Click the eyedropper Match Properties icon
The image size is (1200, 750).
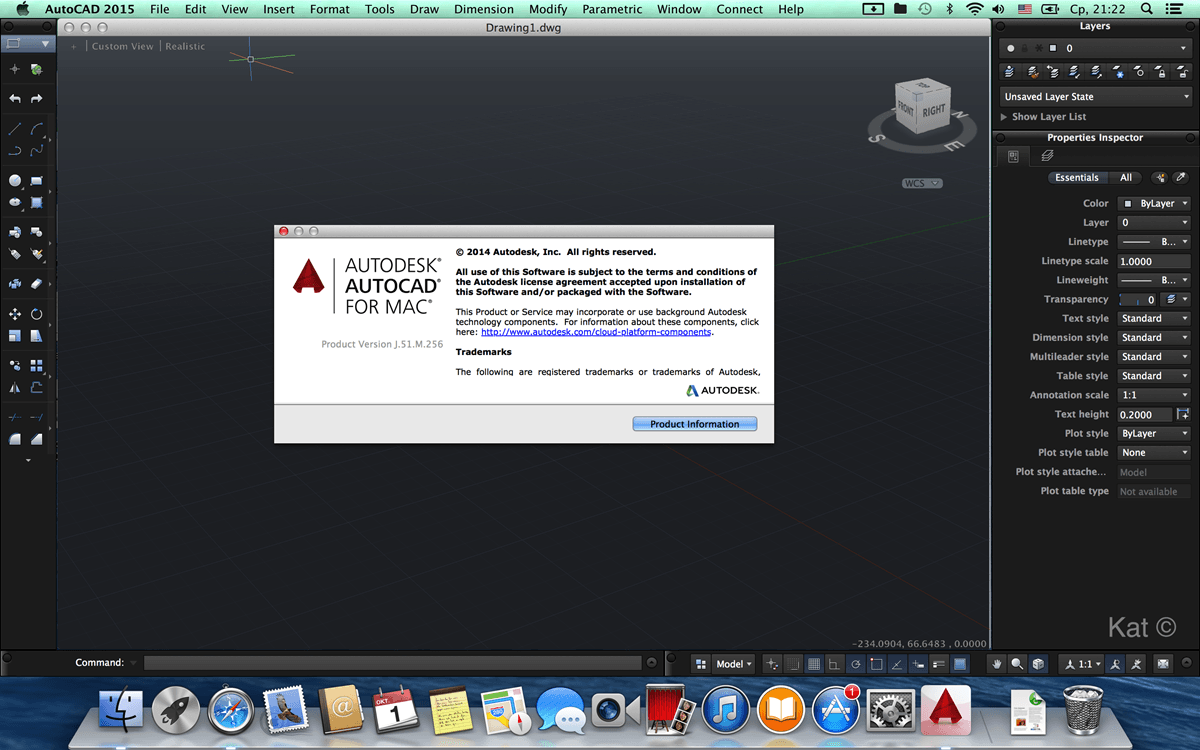click(1181, 177)
